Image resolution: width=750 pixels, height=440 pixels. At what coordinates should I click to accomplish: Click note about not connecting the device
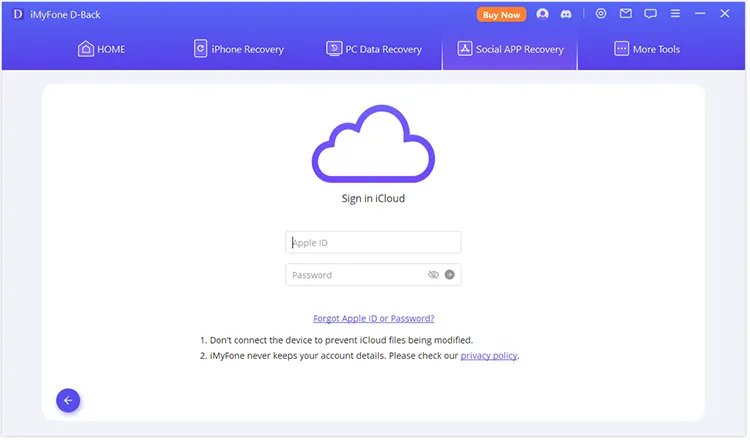[336, 340]
